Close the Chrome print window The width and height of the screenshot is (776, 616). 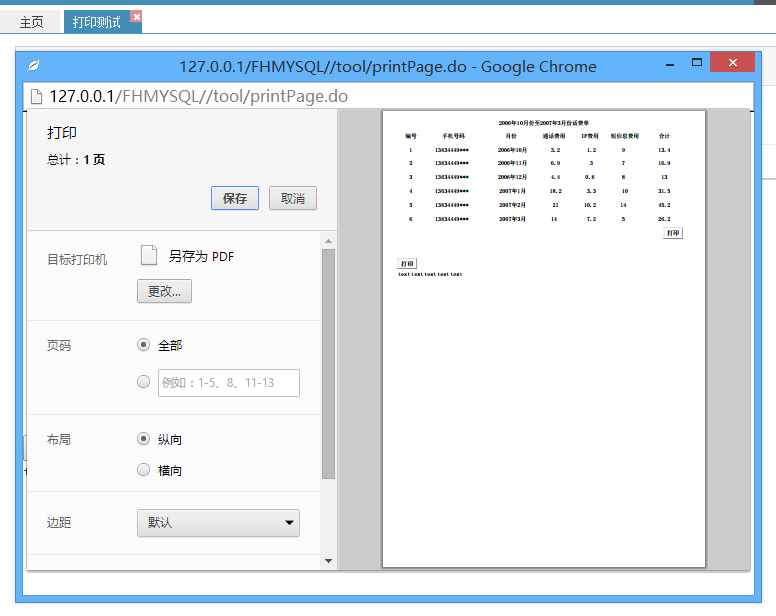732,62
